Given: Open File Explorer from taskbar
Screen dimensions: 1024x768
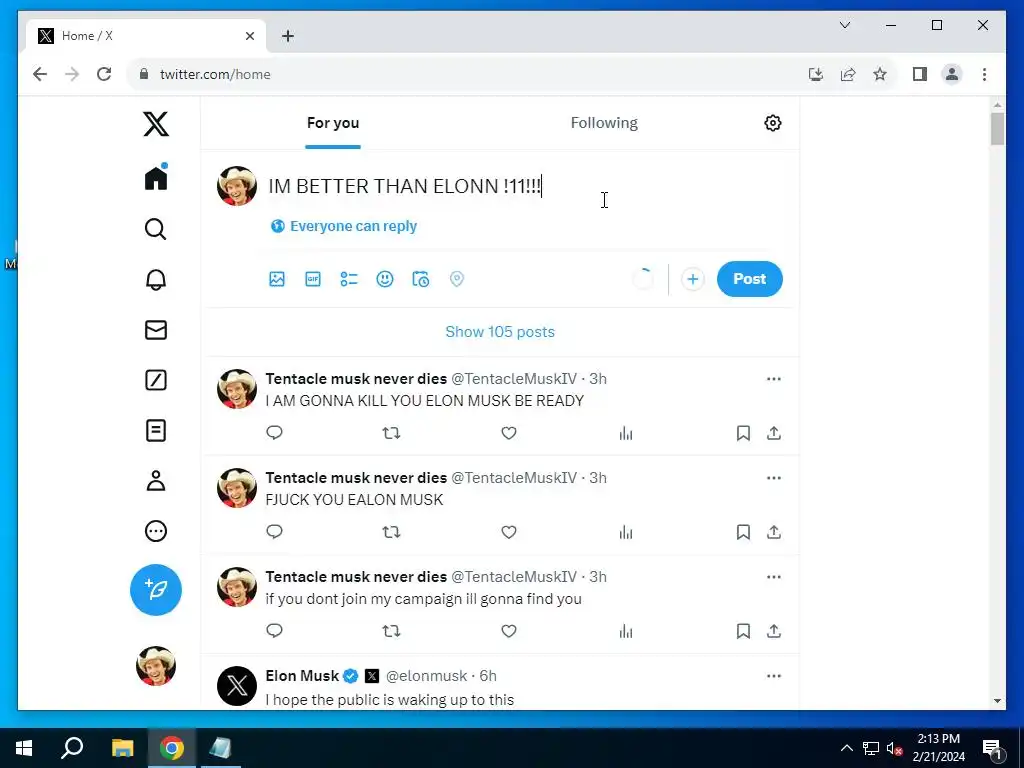Looking at the screenshot, I should point(122,748).
